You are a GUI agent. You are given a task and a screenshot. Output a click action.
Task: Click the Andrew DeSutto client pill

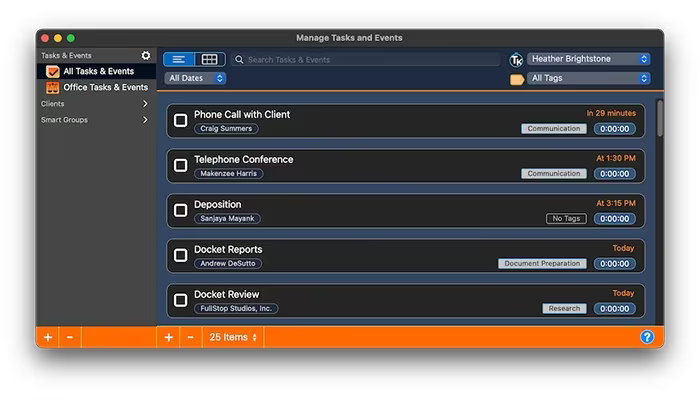[228, 263]
